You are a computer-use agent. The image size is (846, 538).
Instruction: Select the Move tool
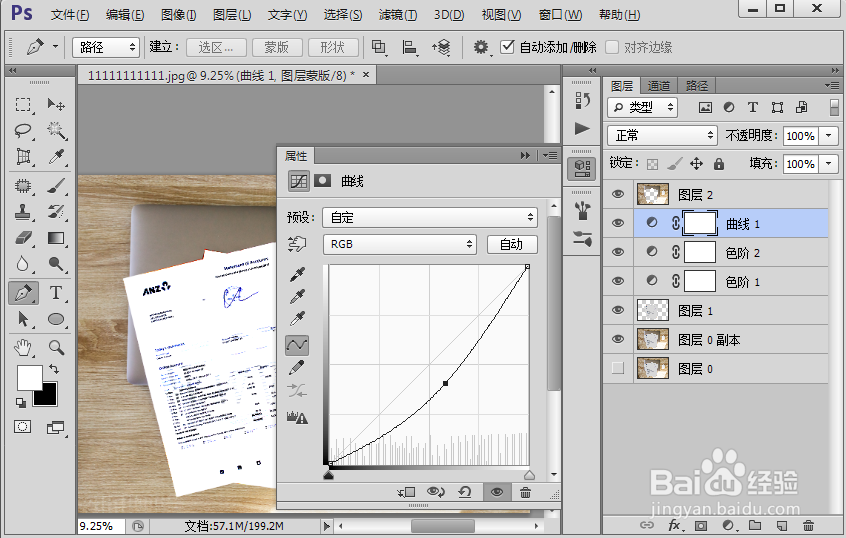tap(56, 104)
